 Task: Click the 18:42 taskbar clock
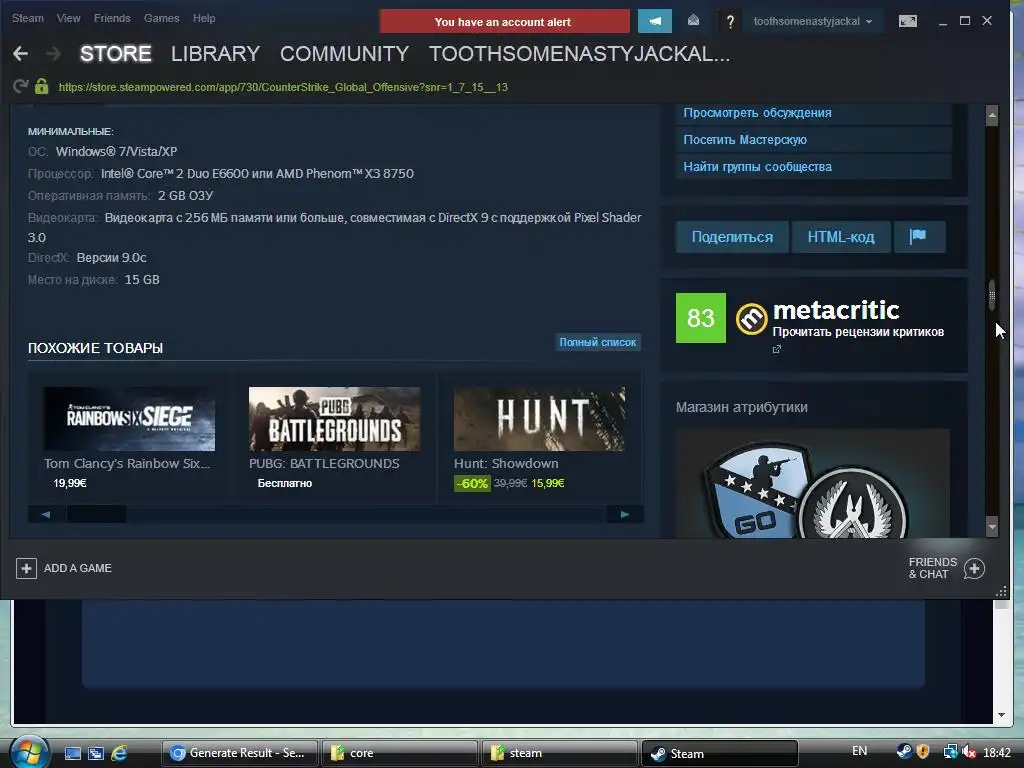pyautogui.click(x=997, y=752)
